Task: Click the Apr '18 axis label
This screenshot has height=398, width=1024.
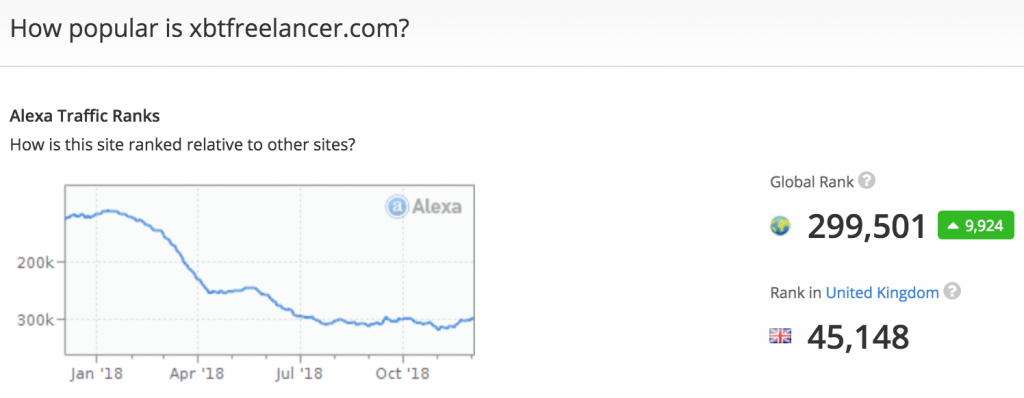Action: point(198,374)
